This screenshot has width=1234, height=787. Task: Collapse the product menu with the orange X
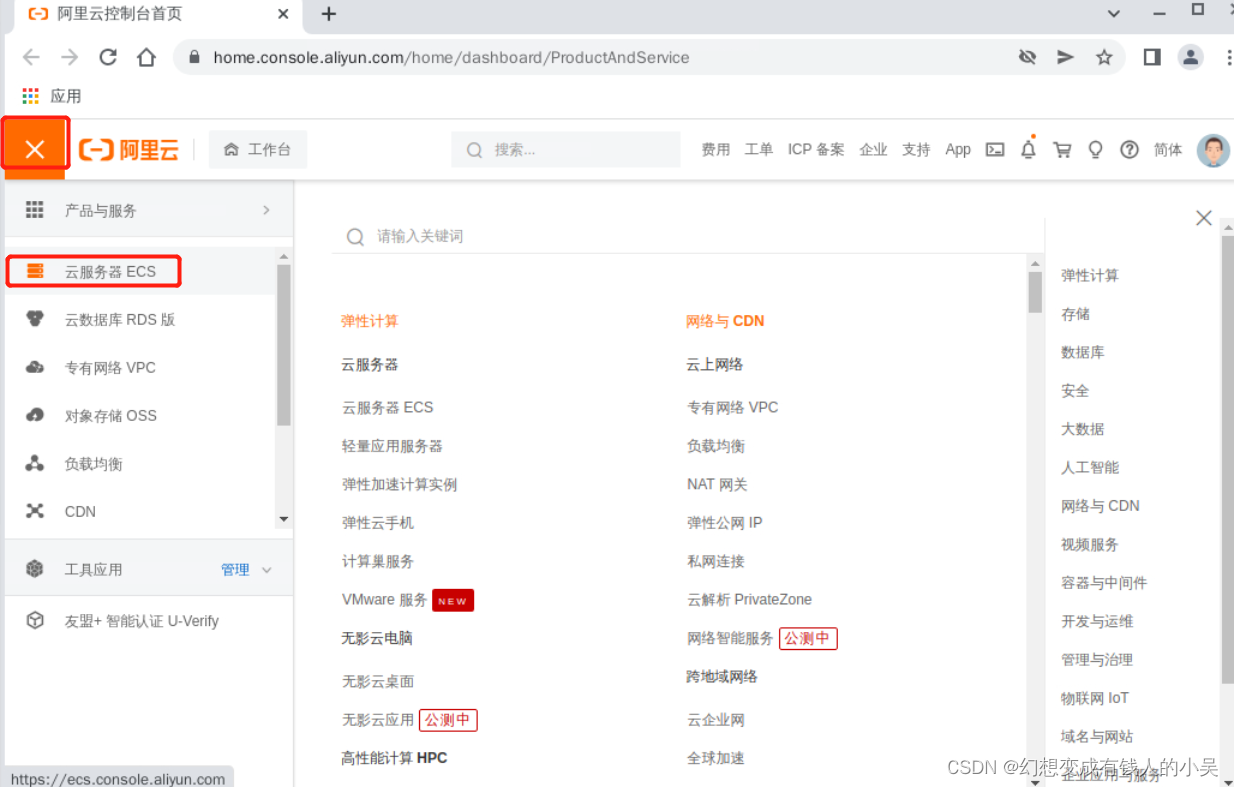[x=35, y=146]
